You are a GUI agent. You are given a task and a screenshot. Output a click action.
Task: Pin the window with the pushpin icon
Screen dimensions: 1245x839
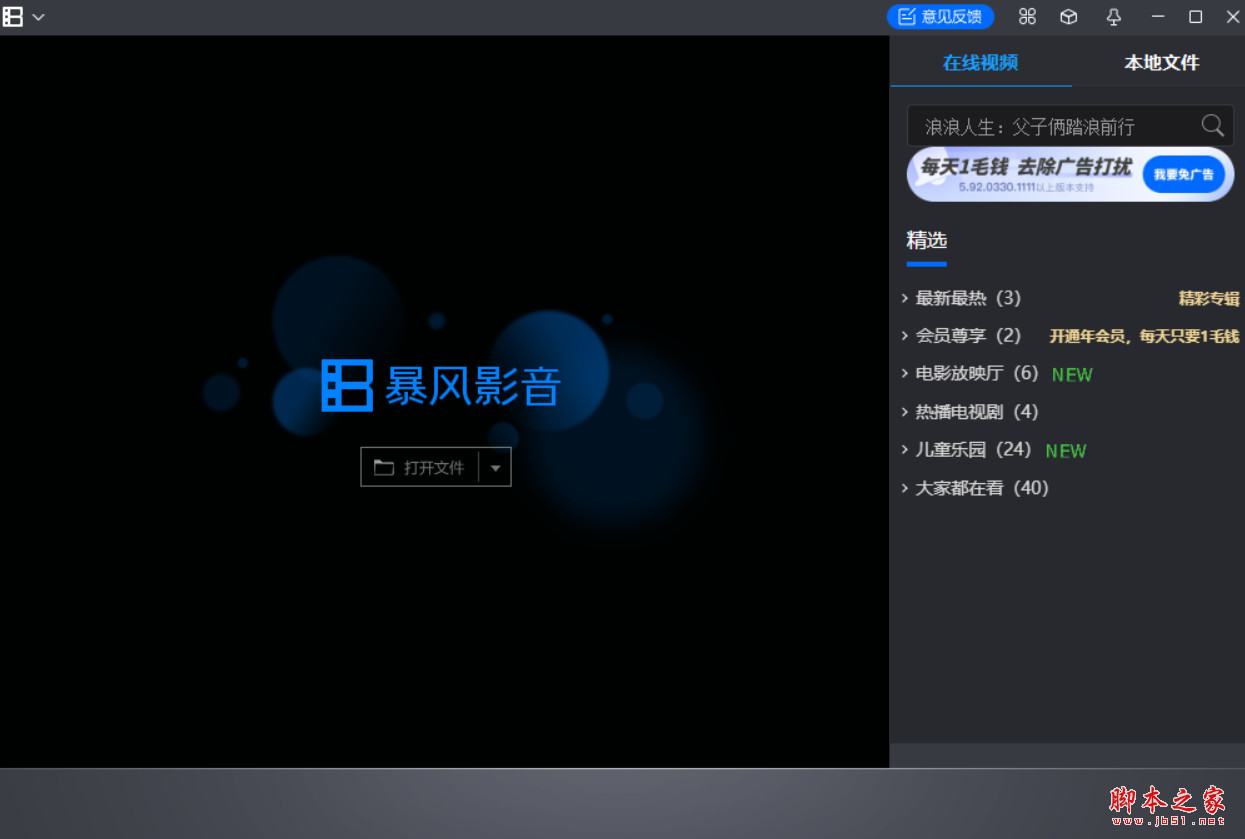[x=1113, y=16]
